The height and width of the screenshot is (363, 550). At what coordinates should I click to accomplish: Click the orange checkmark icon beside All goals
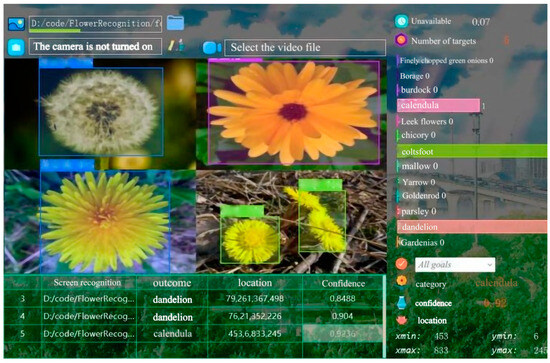point(401,264)
